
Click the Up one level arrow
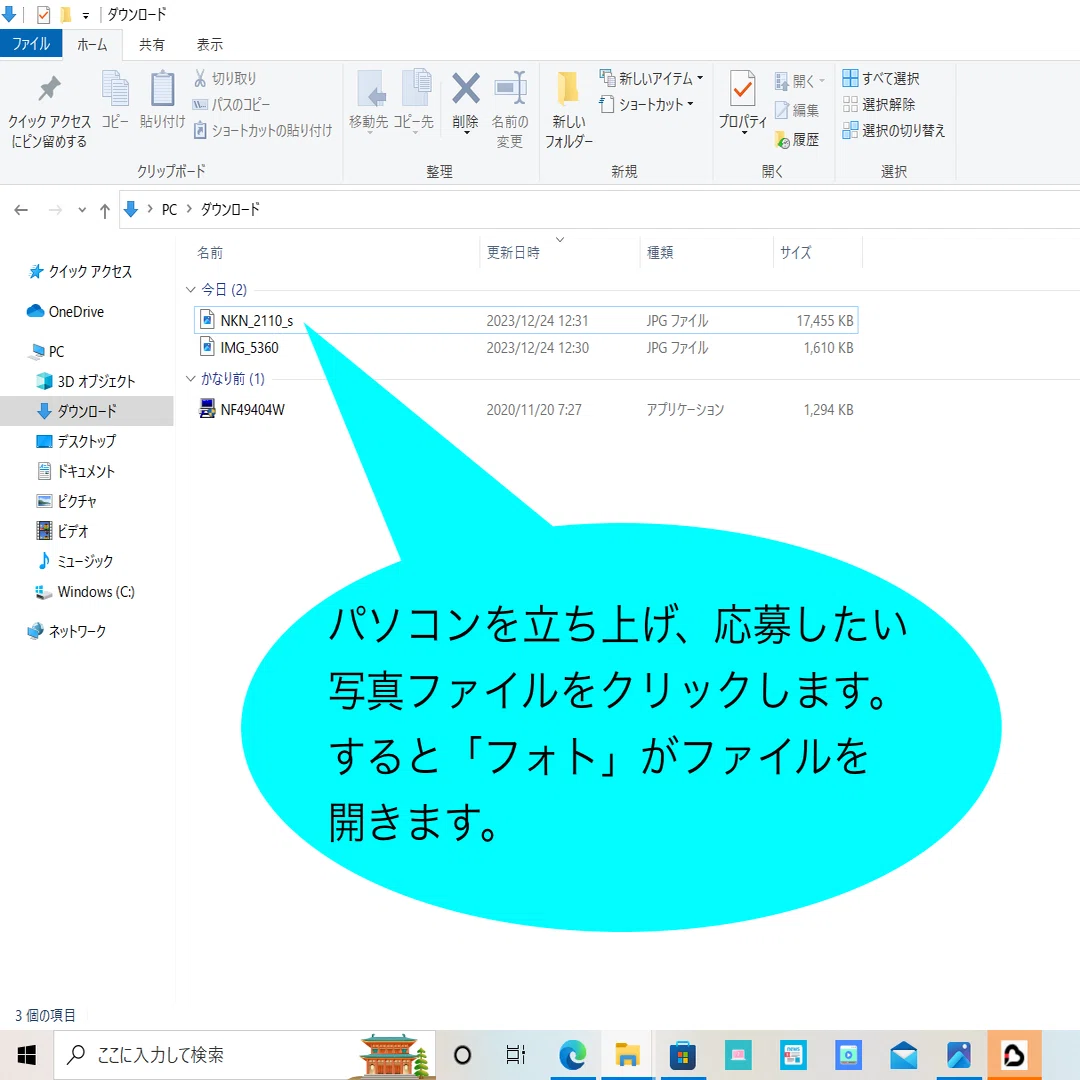click(x=105, y=211)
